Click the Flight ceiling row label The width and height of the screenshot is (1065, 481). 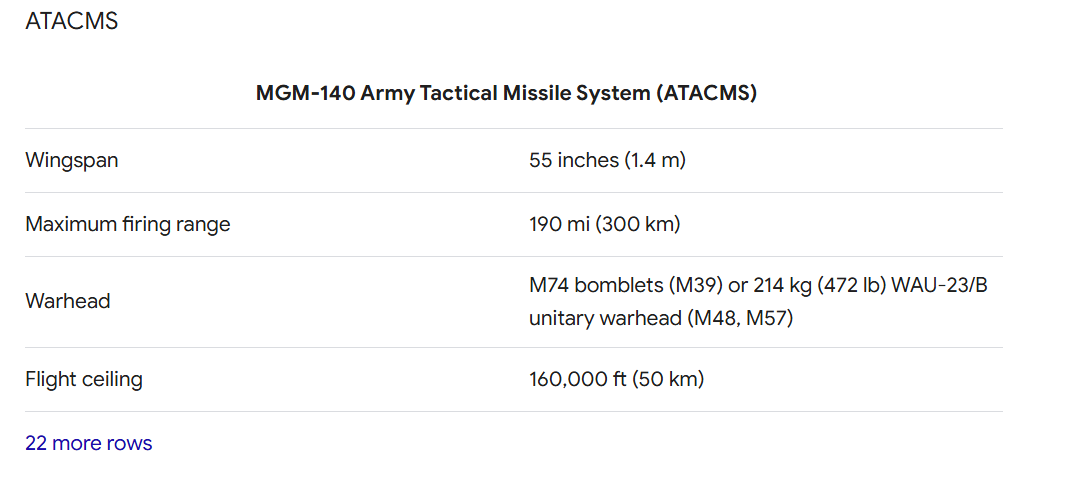click(84, 380)
